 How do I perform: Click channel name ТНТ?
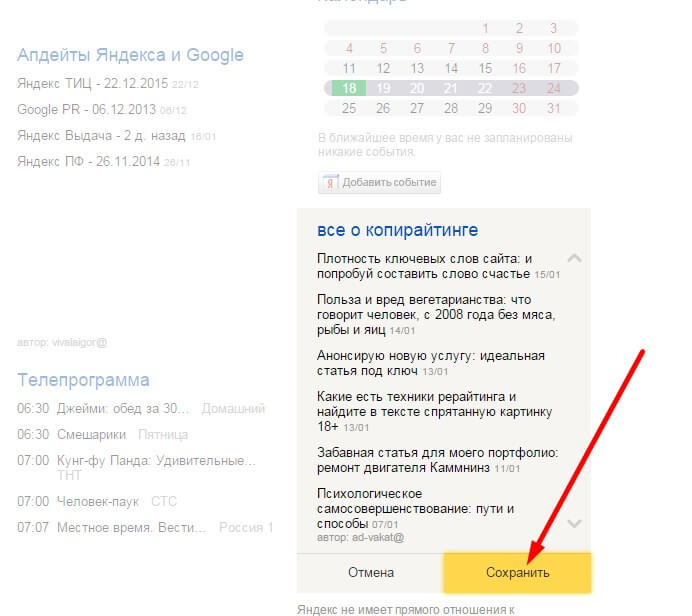click(69, 475)
